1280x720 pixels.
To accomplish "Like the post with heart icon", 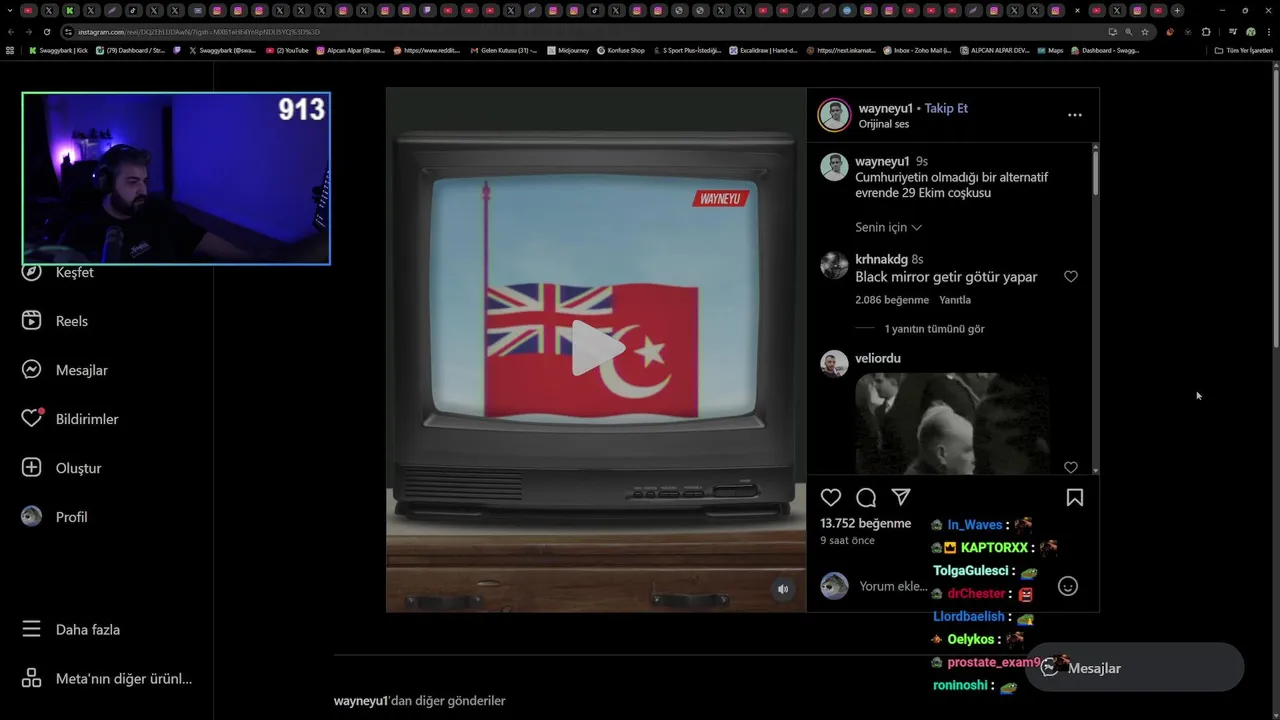I will click(x=831, y=497).
